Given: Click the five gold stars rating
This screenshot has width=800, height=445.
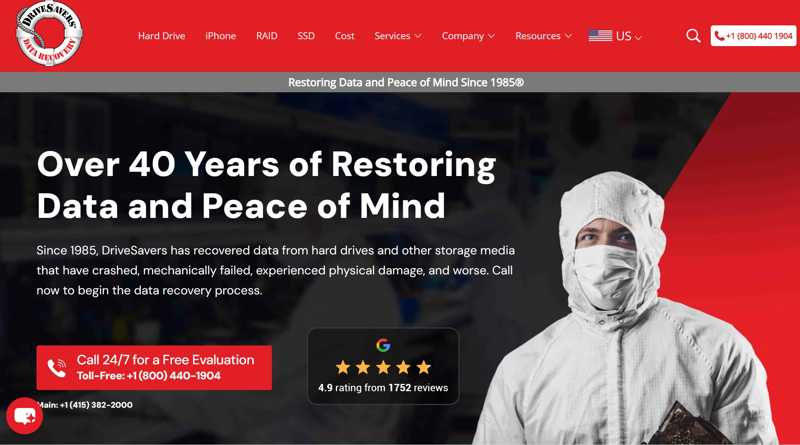Looking at the screenshot, I should click(383, 367).
